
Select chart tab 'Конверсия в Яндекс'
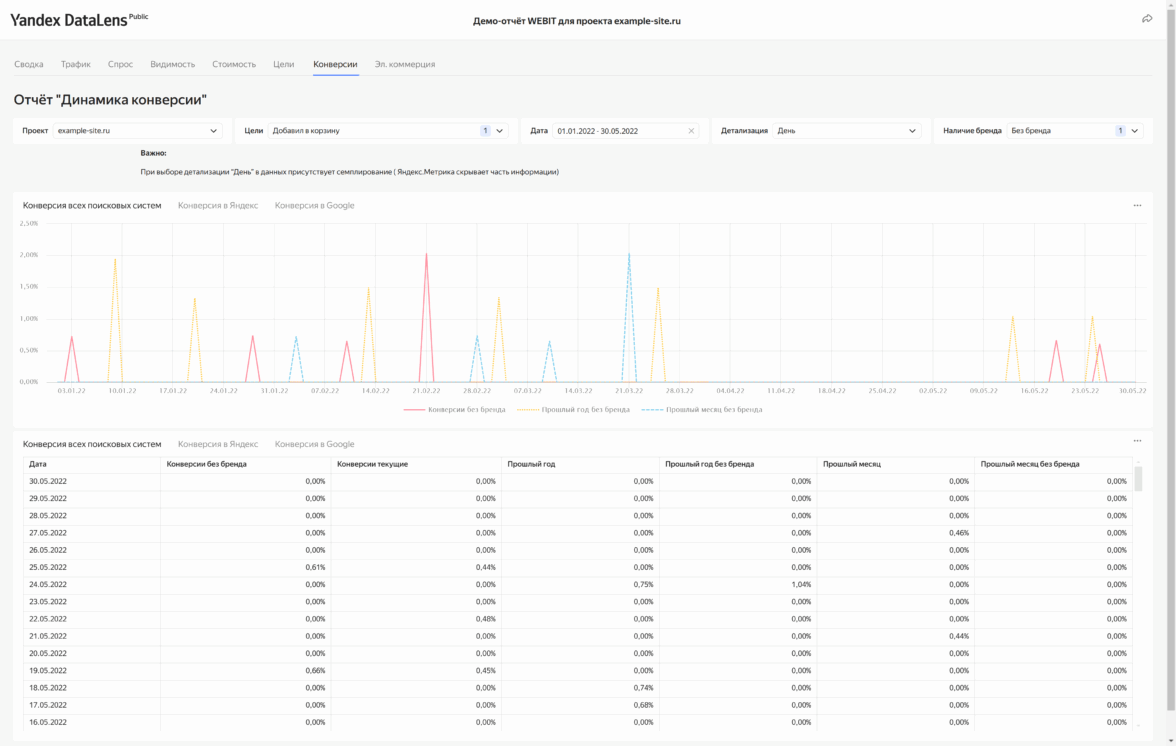coord(218,205)
